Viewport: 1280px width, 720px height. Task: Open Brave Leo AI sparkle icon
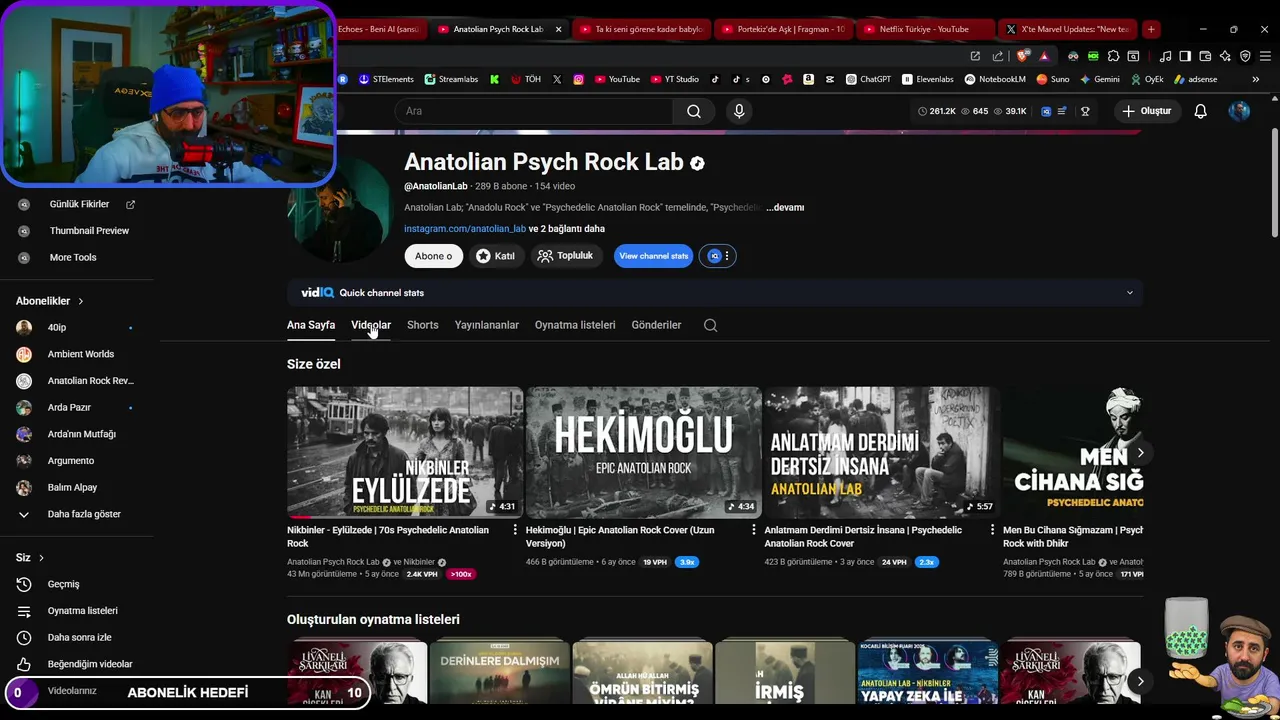pos(1225,56)
